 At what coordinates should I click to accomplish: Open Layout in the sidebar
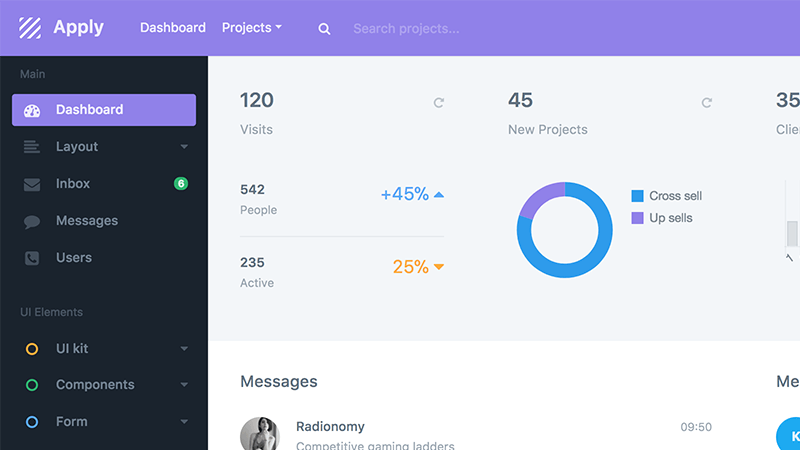pos(104,146)
